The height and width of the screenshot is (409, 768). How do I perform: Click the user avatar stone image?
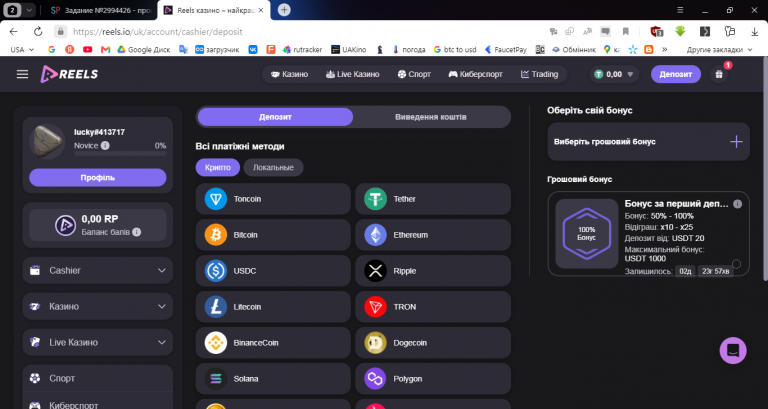[x=47, y=142]
